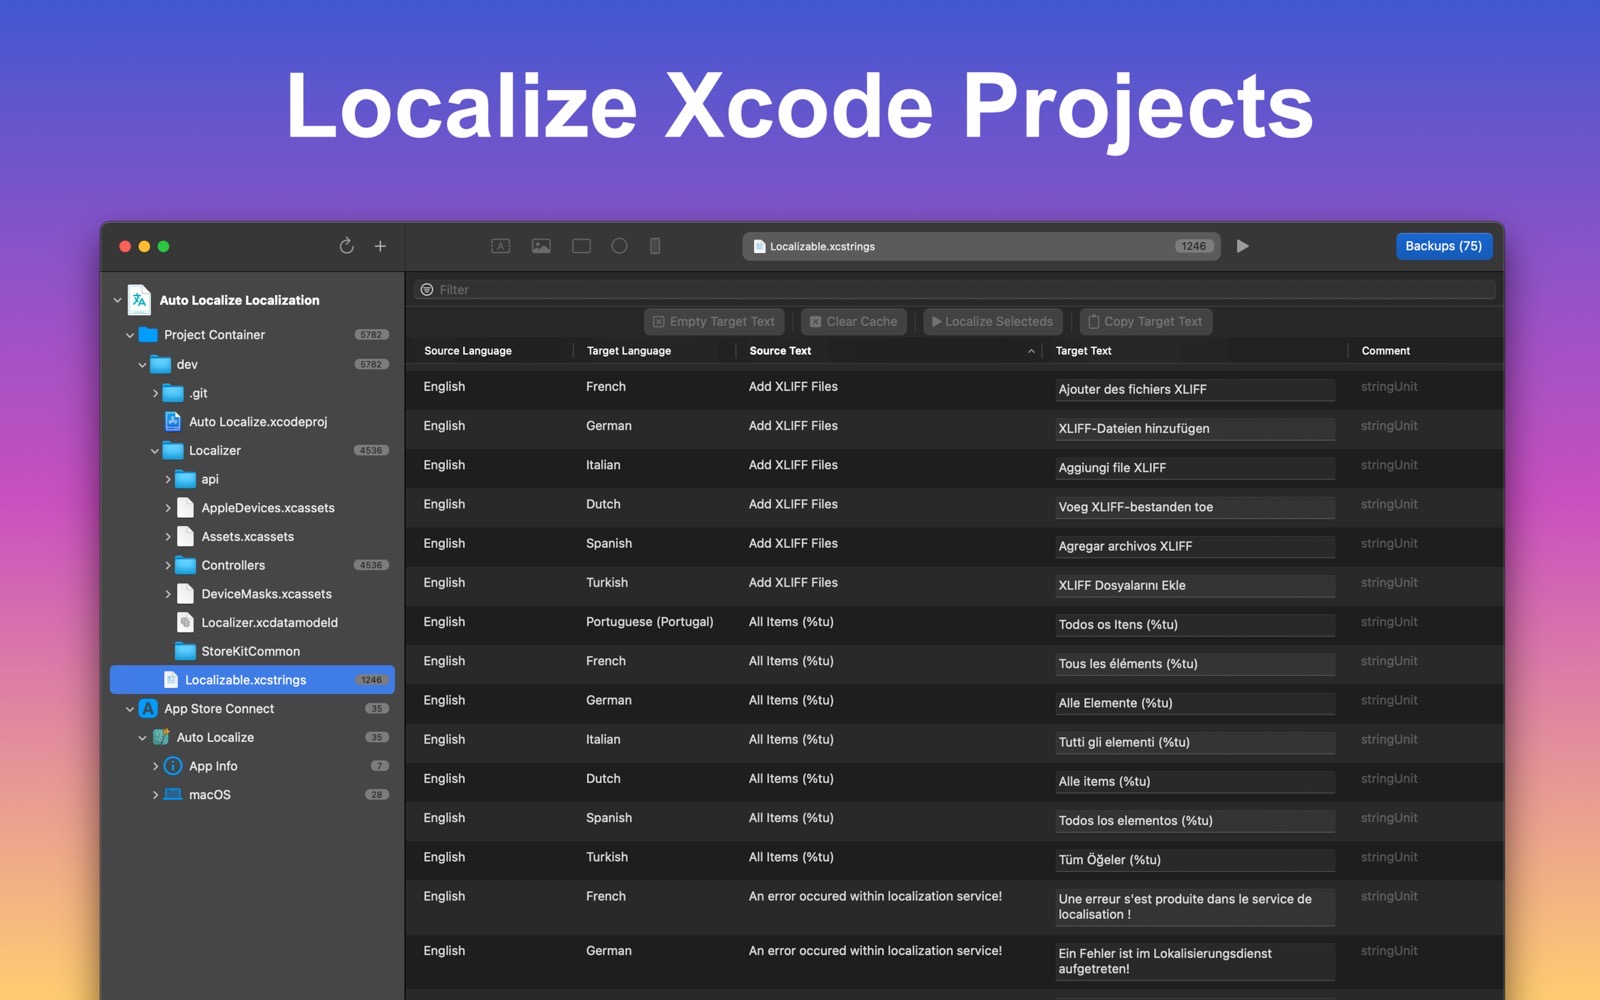Click the Copy Target Text button

(x=1146, y=322)
